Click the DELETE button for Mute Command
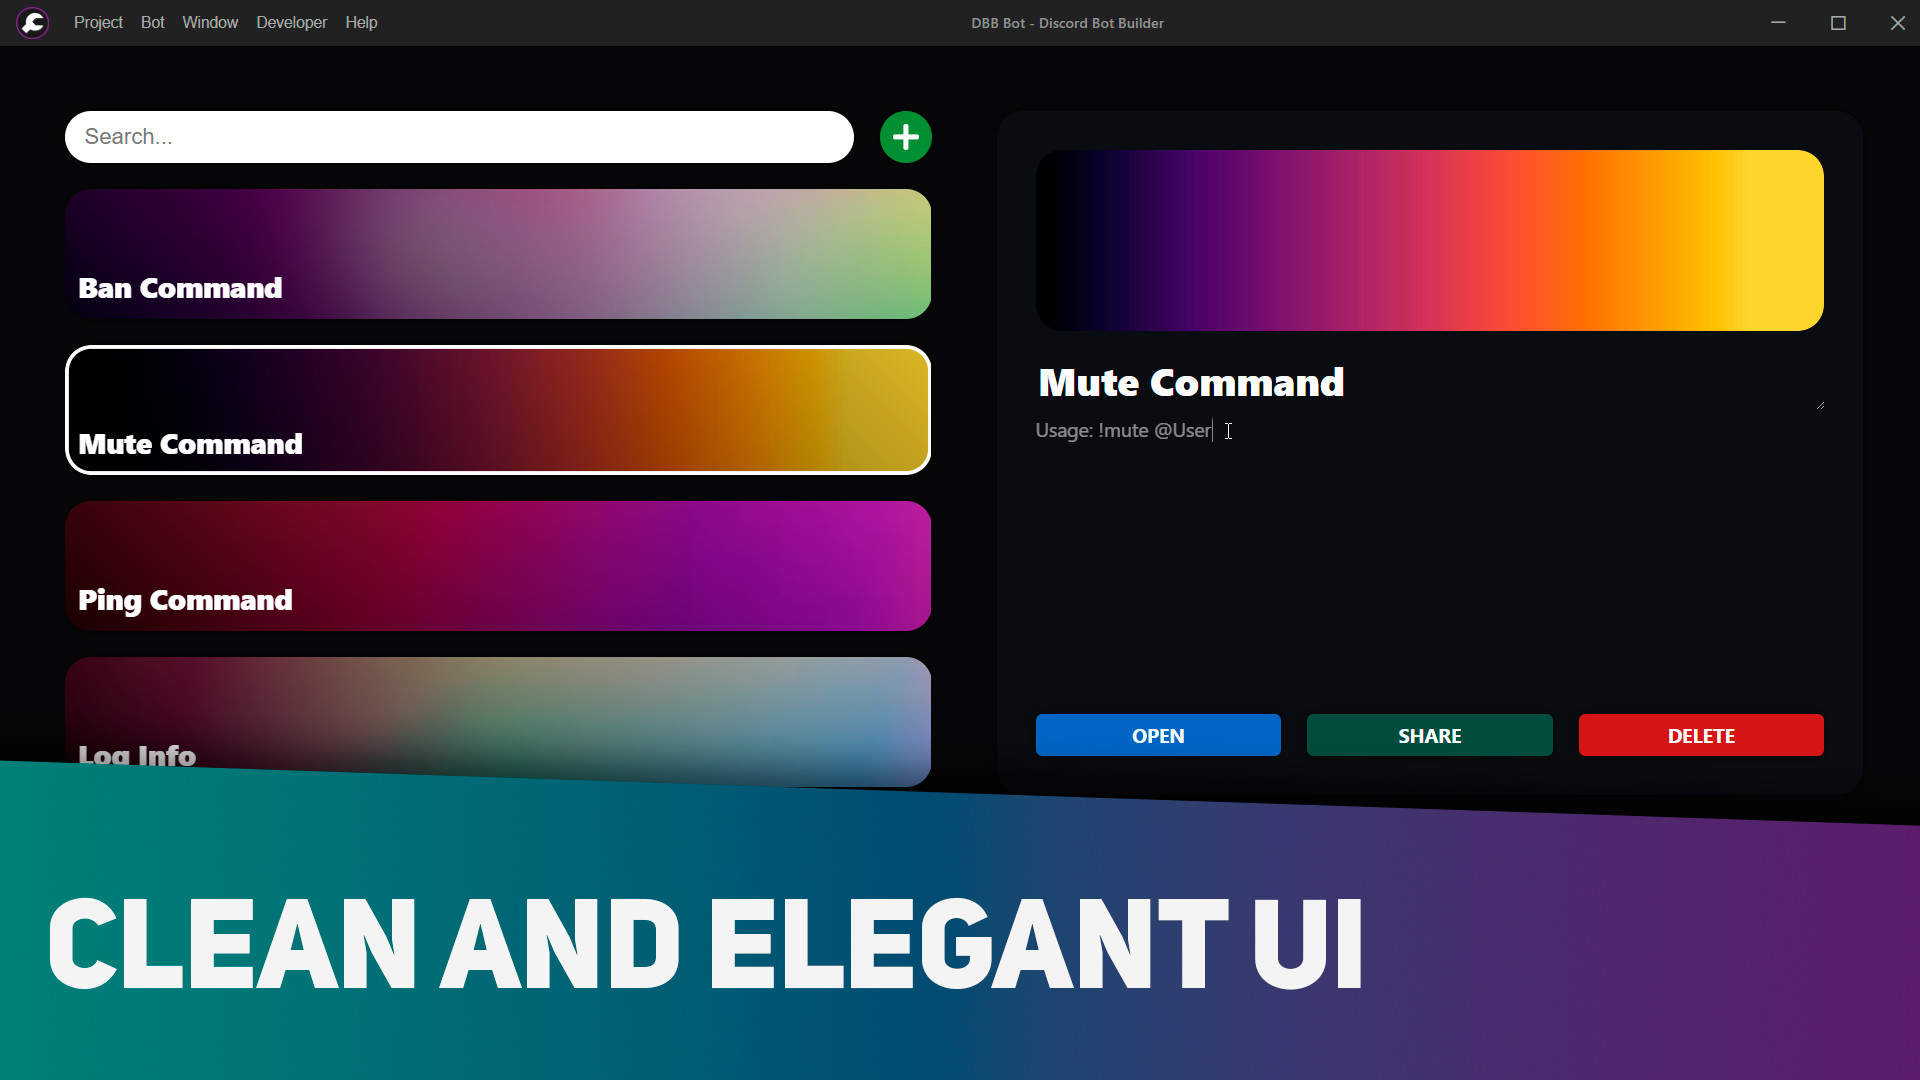 (x=1700, y=735)
